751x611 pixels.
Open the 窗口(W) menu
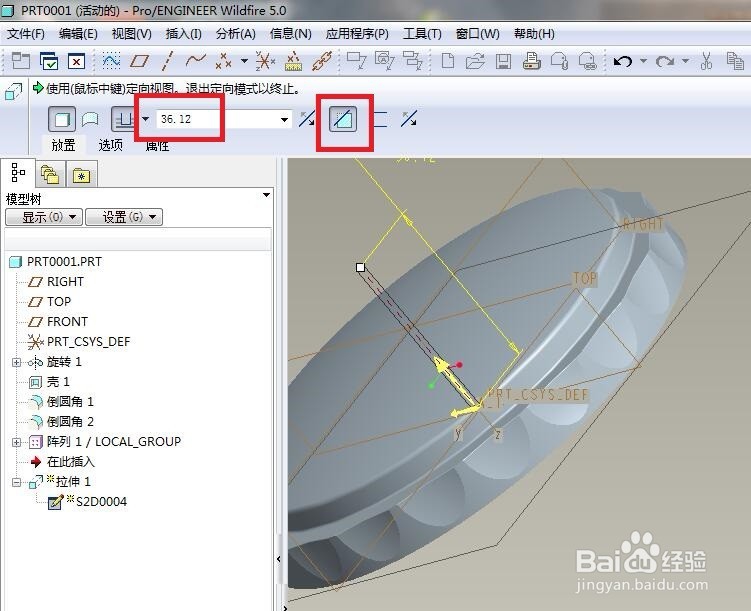478,34
